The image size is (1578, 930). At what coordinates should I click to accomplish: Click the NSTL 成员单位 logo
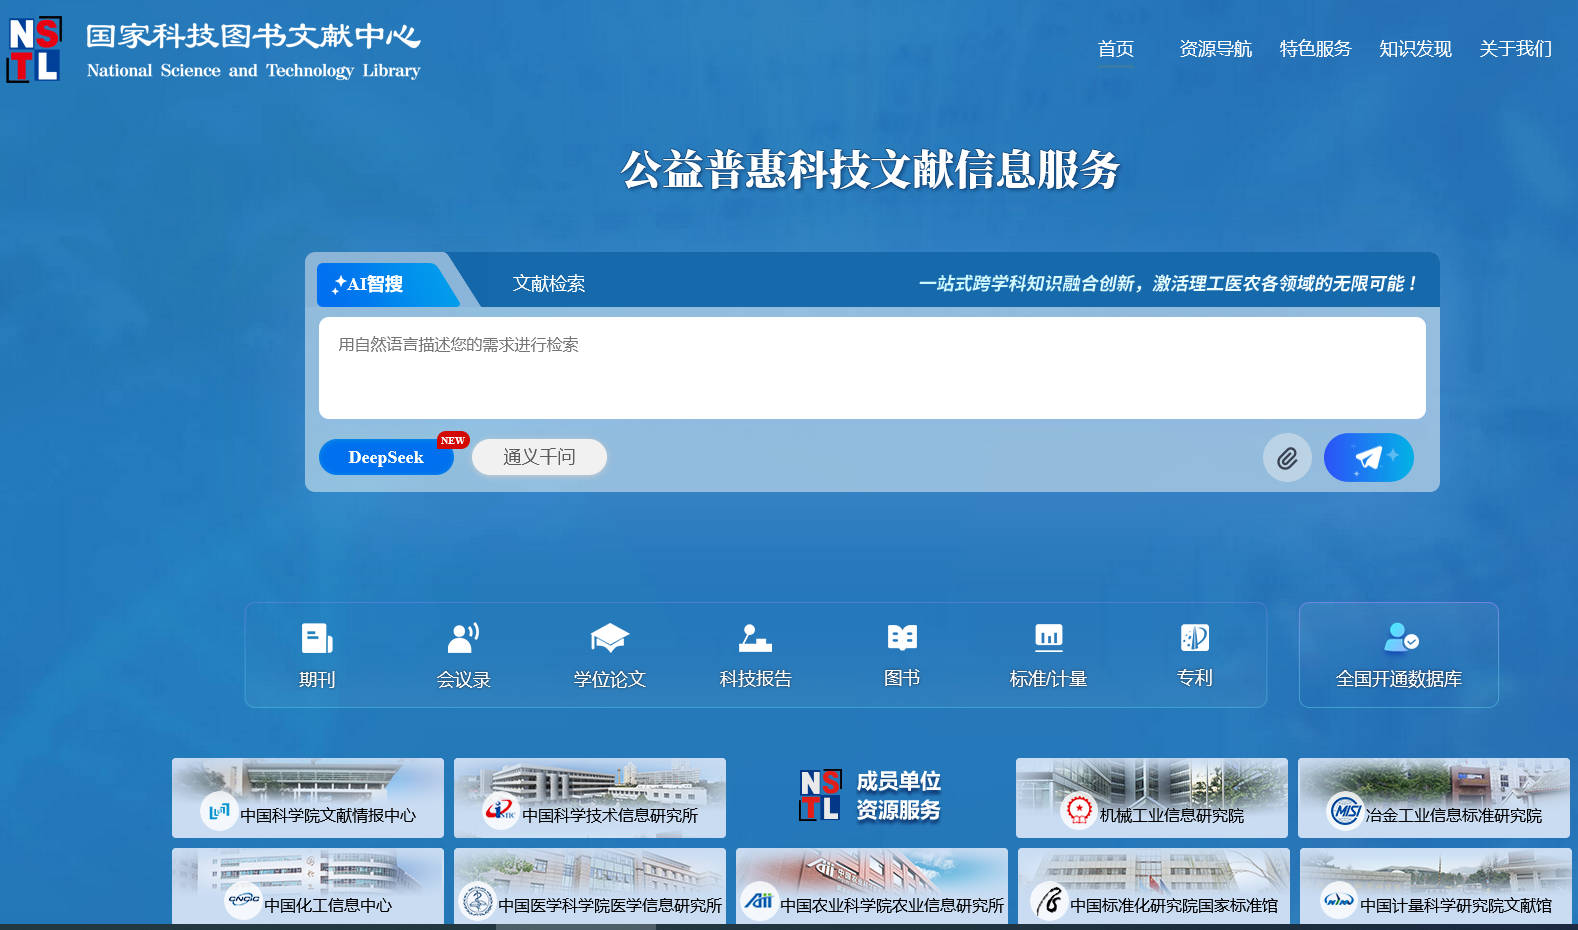click(x=820, y=795)
